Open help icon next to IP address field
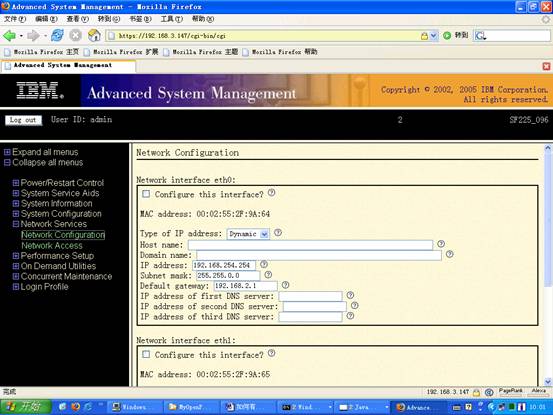This screenshot has height=415, width=553. [x=264, y=264]
